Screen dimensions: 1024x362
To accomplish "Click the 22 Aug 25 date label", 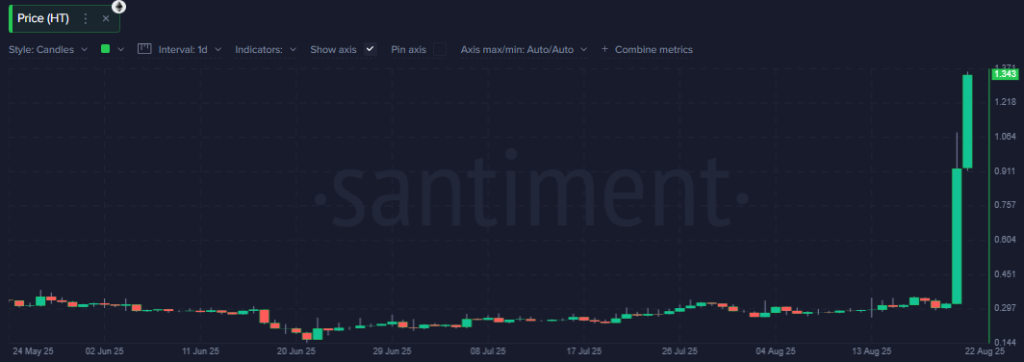I will click(984, 352).
